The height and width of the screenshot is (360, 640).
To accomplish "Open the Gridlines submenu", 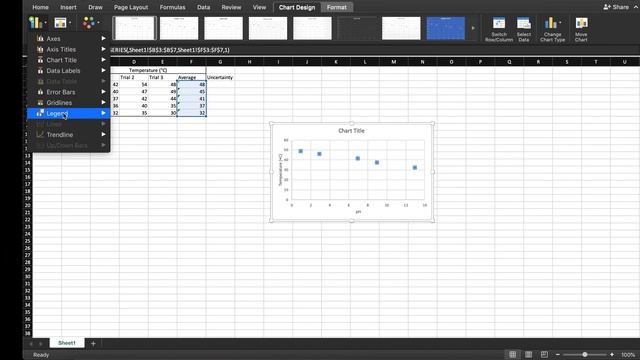I will pos(69,102).
